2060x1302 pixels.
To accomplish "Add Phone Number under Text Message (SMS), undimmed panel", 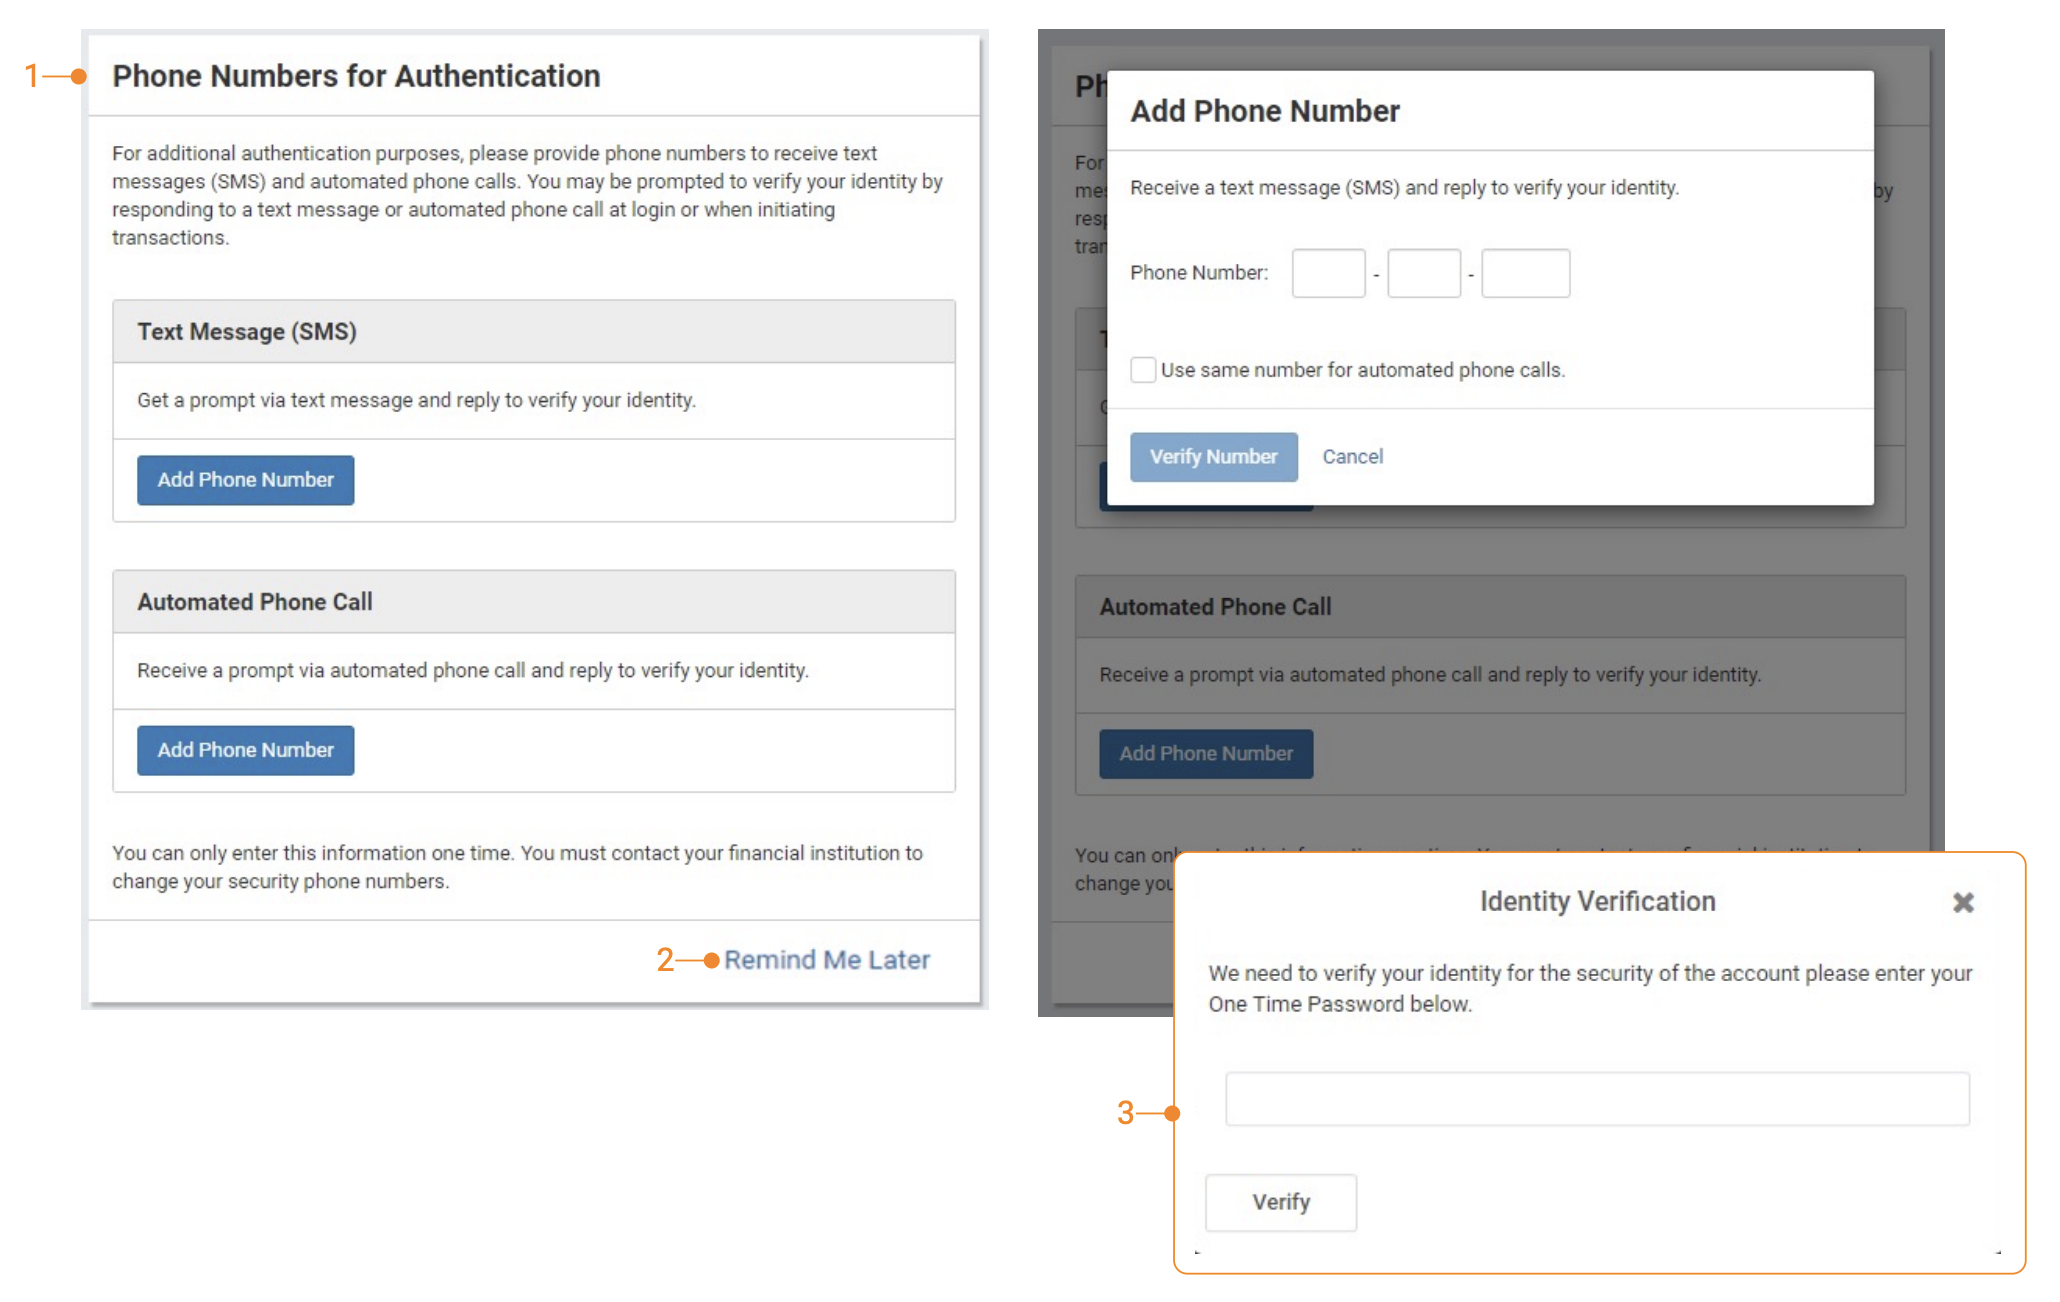I will coord(245,480).
